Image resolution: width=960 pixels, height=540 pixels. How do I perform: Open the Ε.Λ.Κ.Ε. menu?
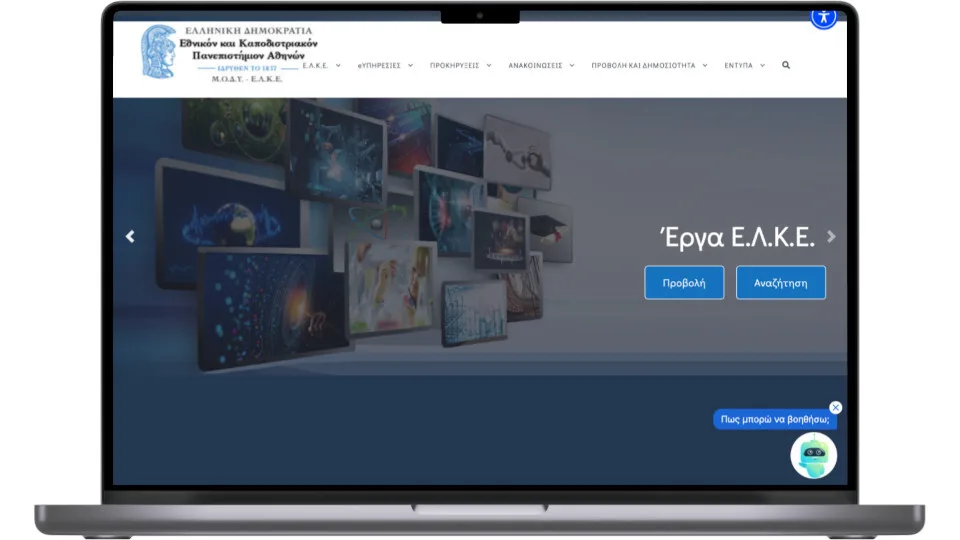tap(315, 66)
